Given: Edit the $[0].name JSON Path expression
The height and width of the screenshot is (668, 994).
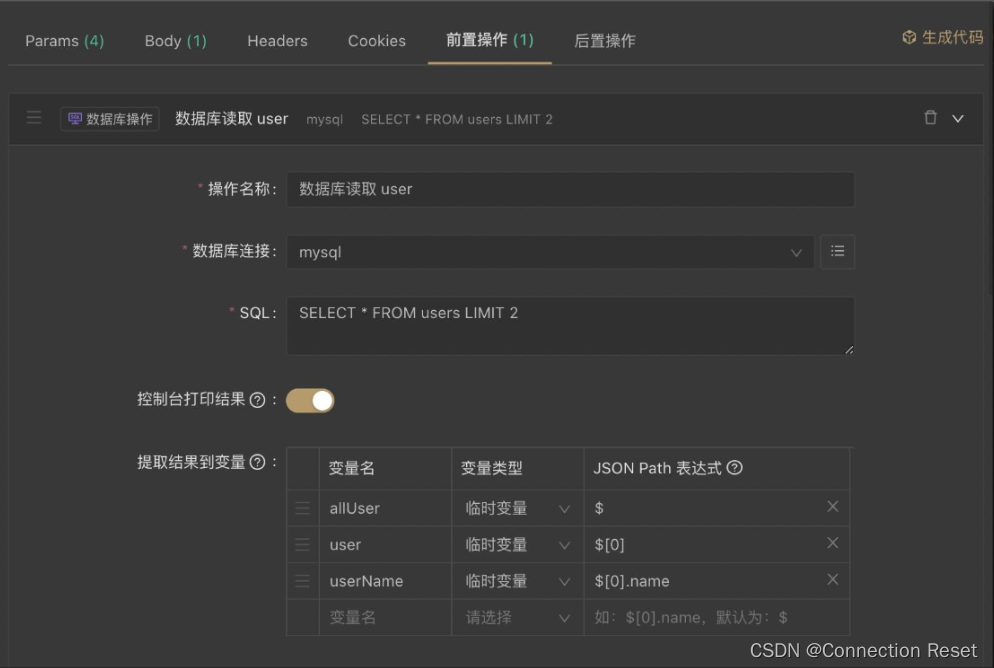Looking at the screenshot, I should 704,581.
